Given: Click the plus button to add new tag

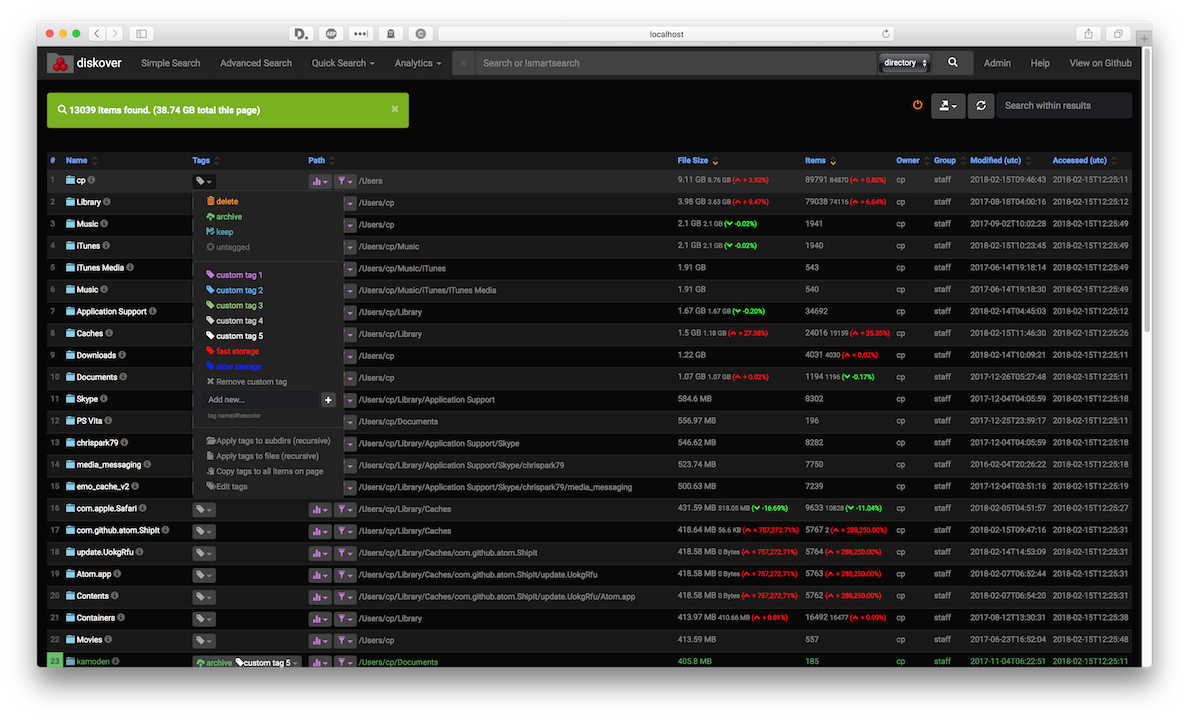Looking at the screenshot, I should pyautogui.click(x=328, y=399).
